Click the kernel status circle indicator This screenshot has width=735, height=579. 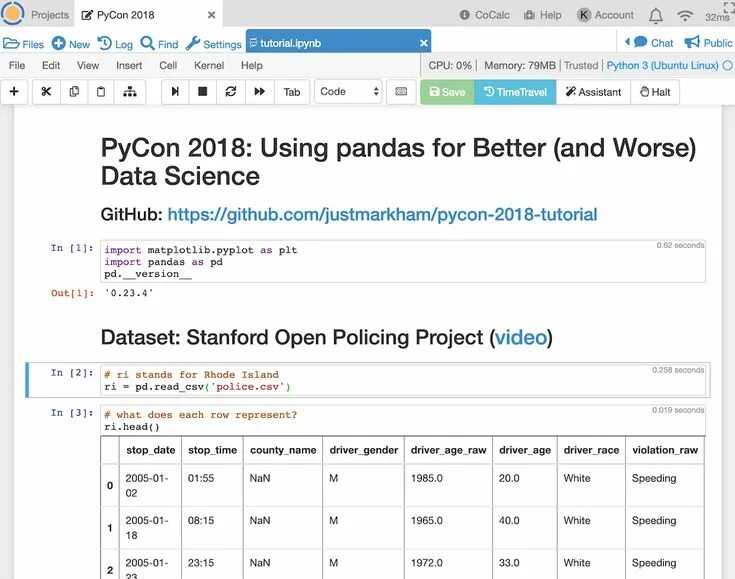tap(728, 65)
